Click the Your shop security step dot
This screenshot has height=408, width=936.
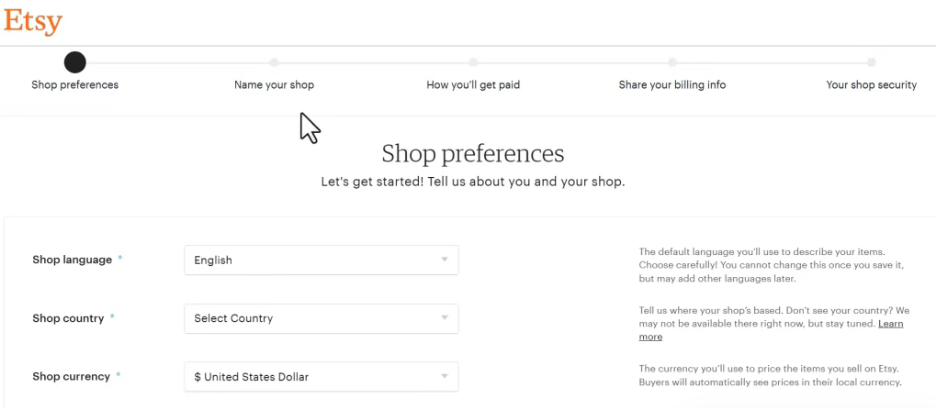871,62
